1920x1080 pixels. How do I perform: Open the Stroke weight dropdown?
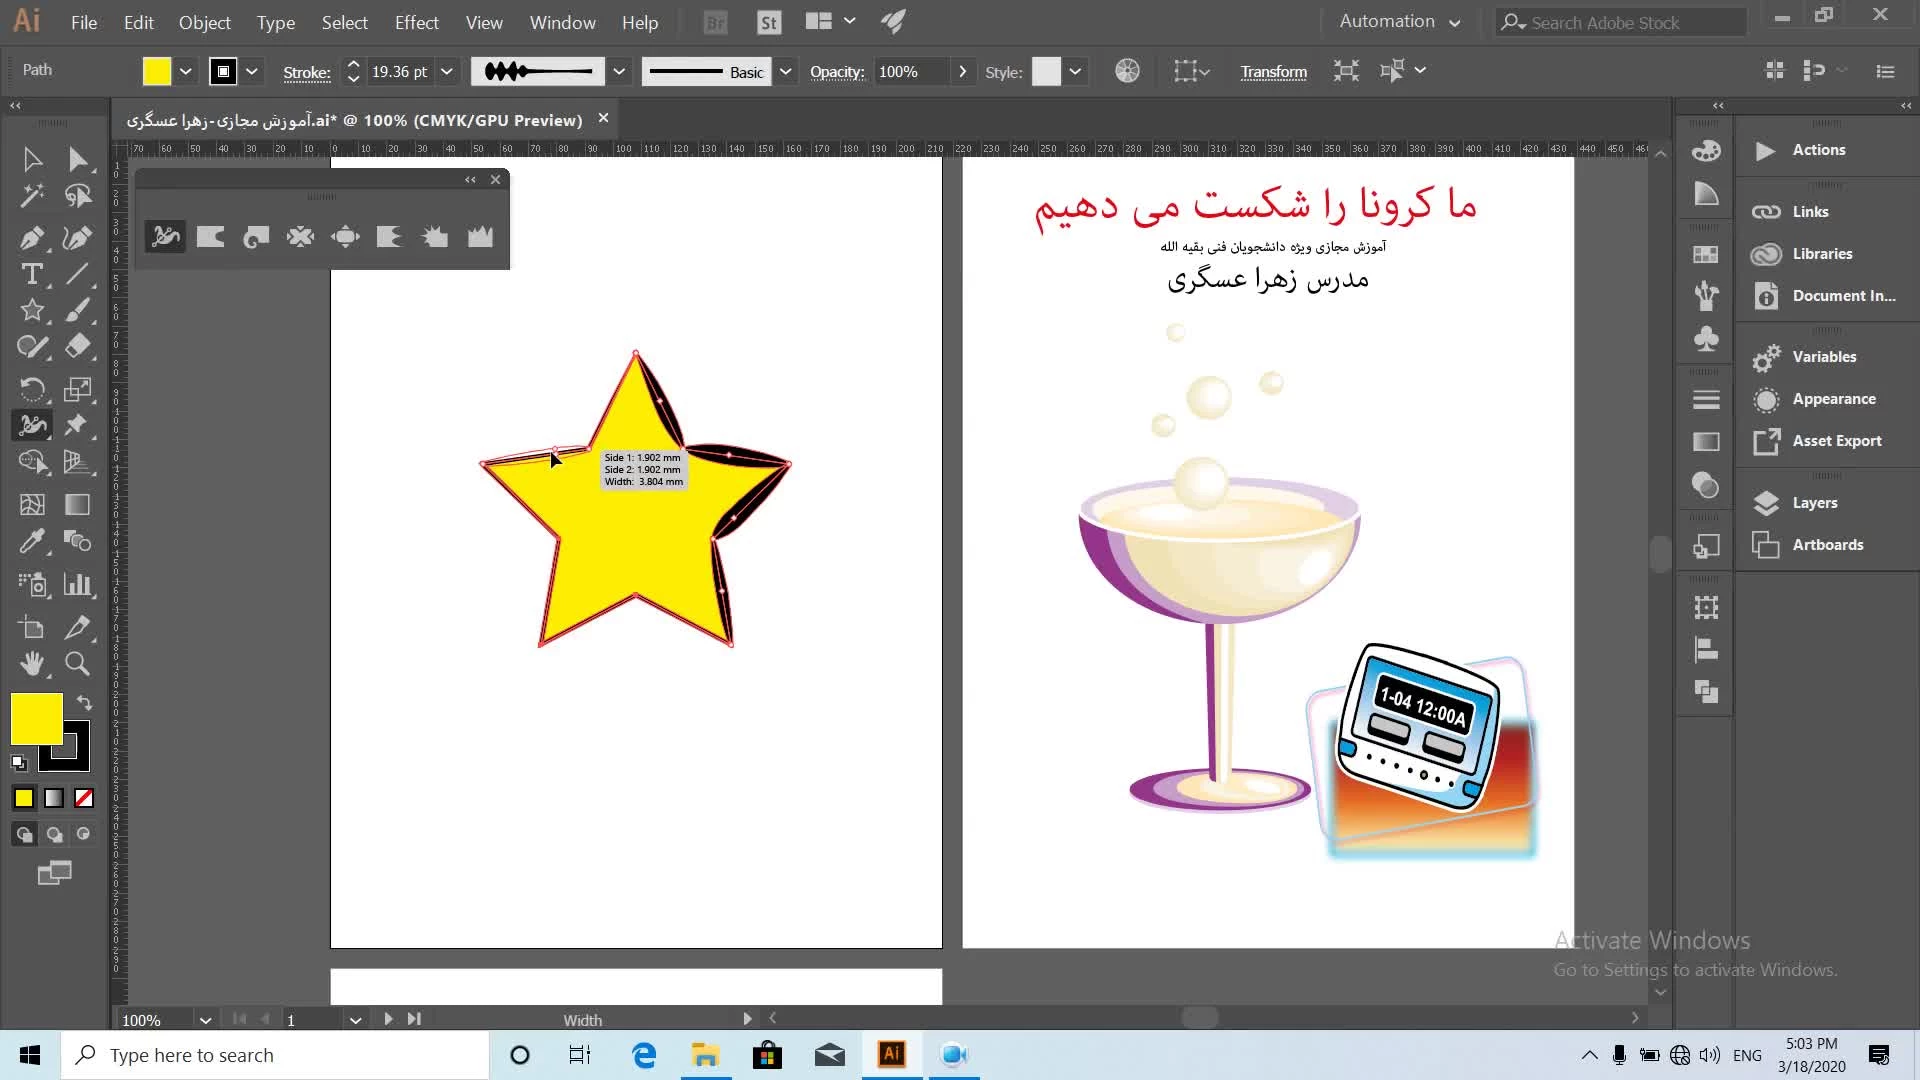pyautogui.click(x=447, y=71)
